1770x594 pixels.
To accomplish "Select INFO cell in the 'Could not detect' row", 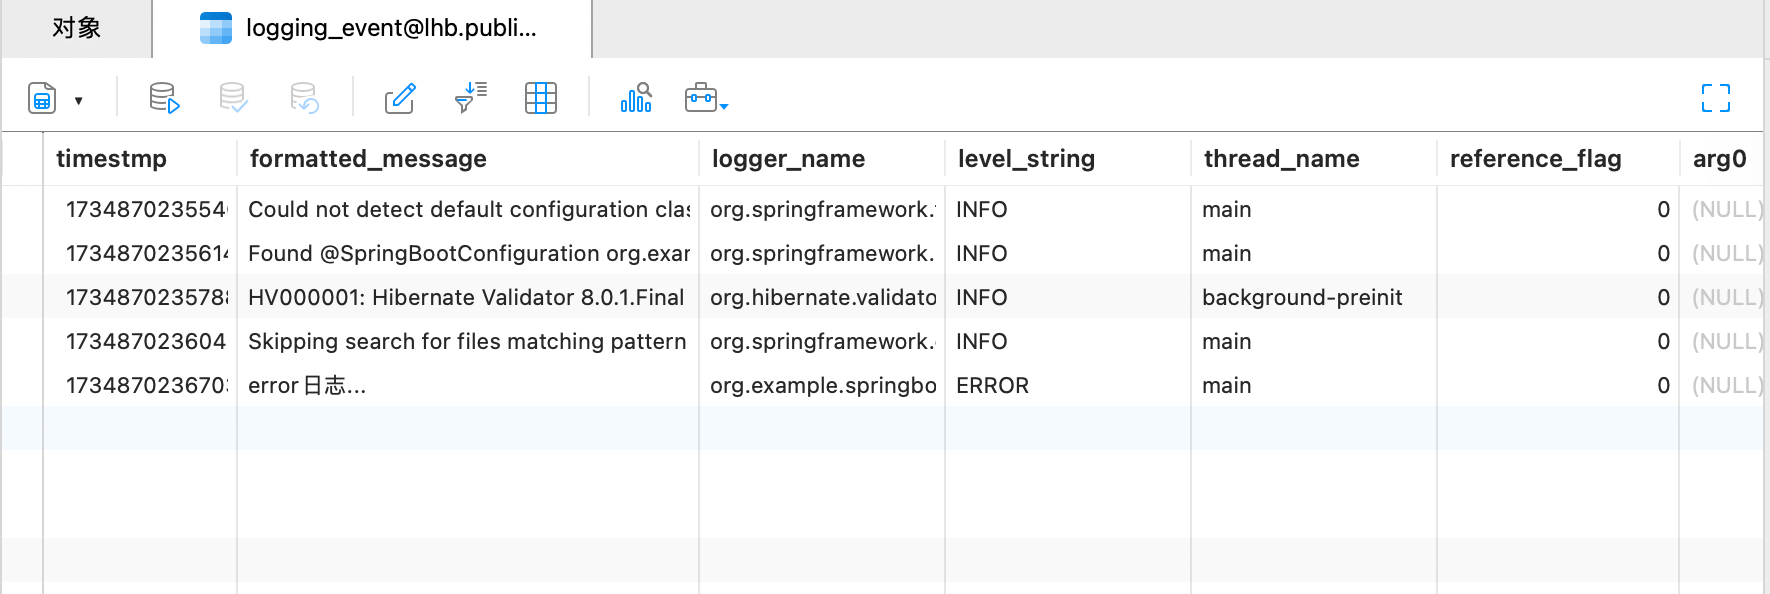I will coord(1068,209).
